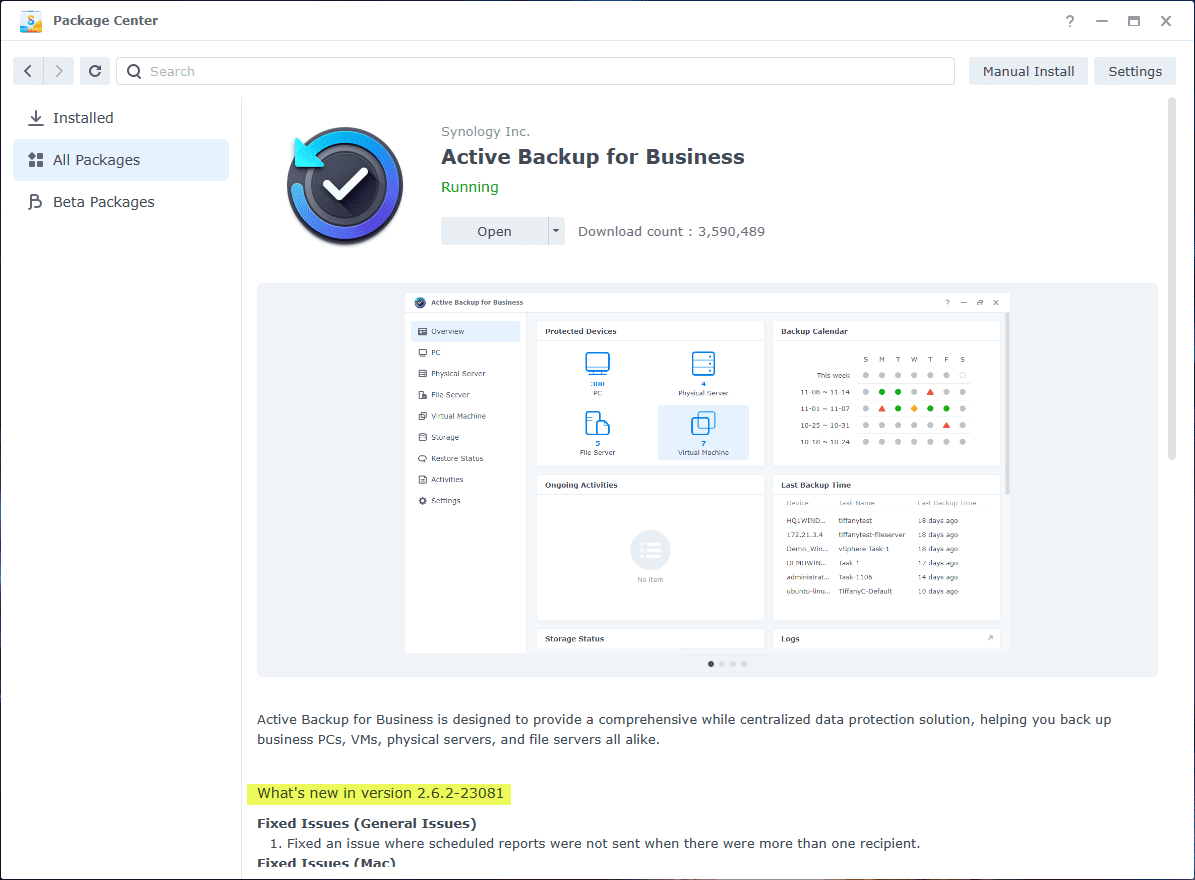Click the All Packages grid icon
The image size is (1195, 880).
tap(35, 160)
